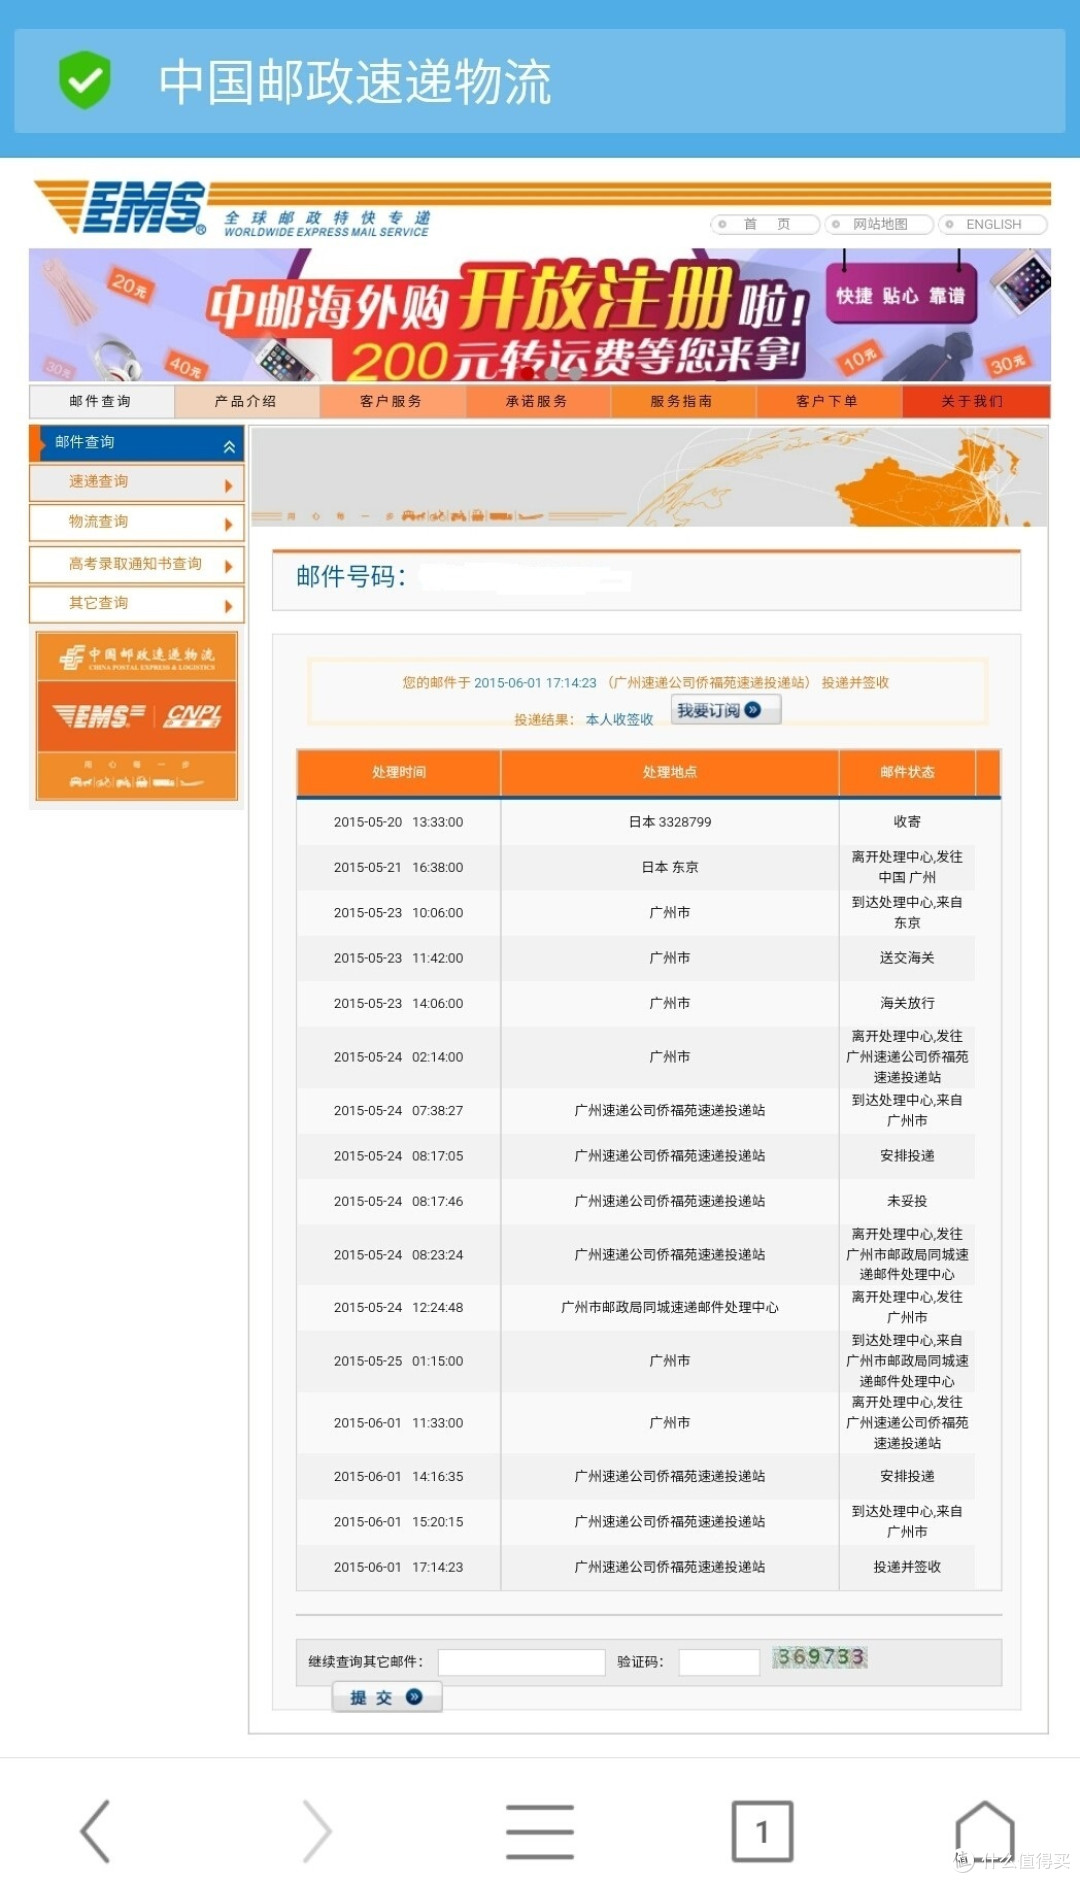Click the 中国邮政速递物流 page title
Image resolution: width=1080 pixels, height=1883 pixels.
355,82
